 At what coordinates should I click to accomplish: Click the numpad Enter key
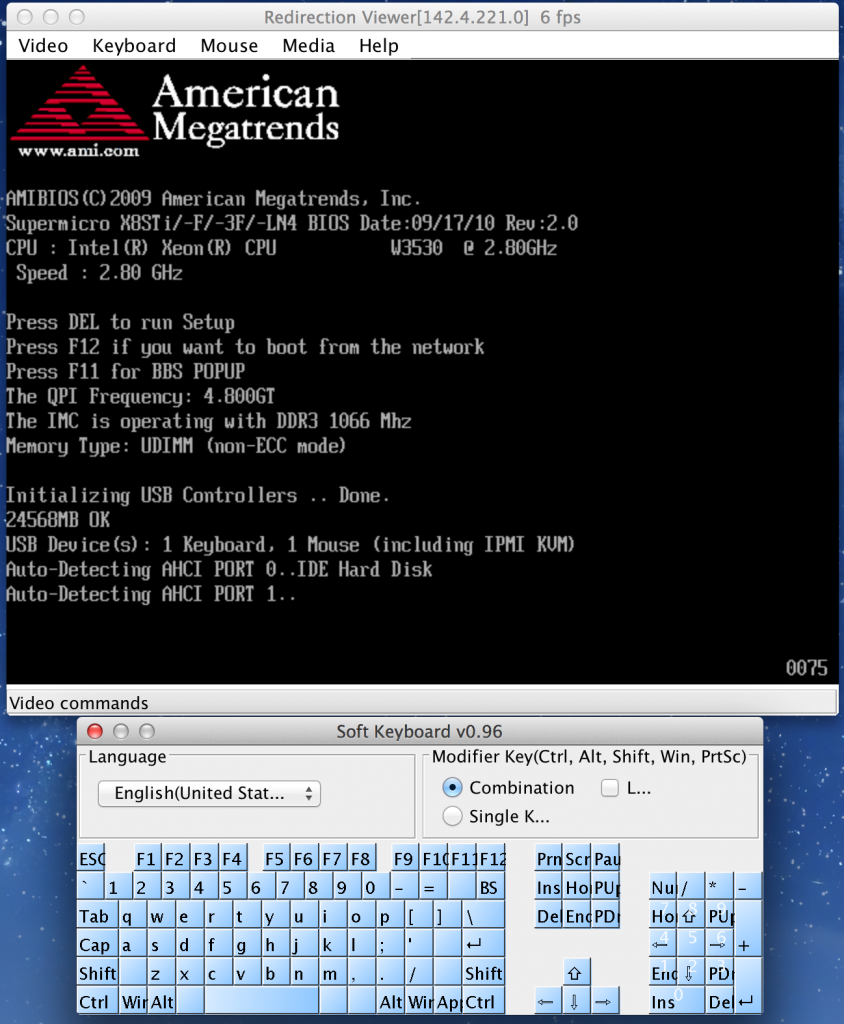[x=748, y=987]
